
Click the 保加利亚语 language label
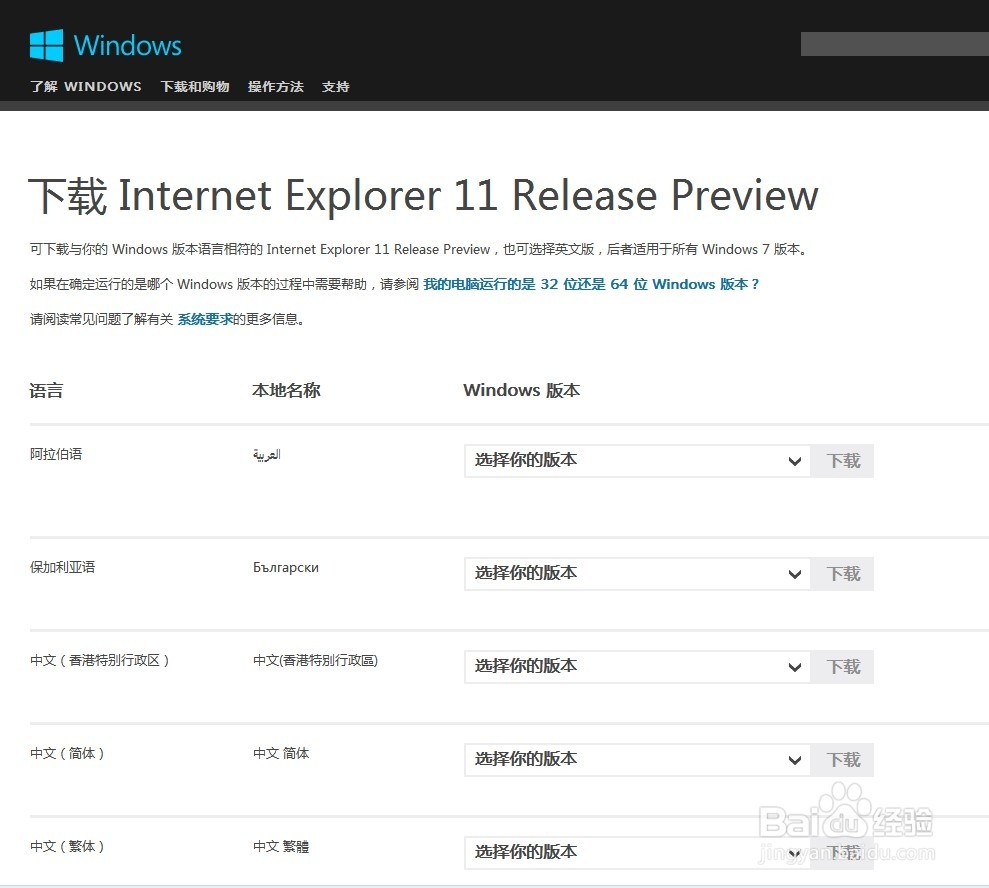click(x=62, y=567)
